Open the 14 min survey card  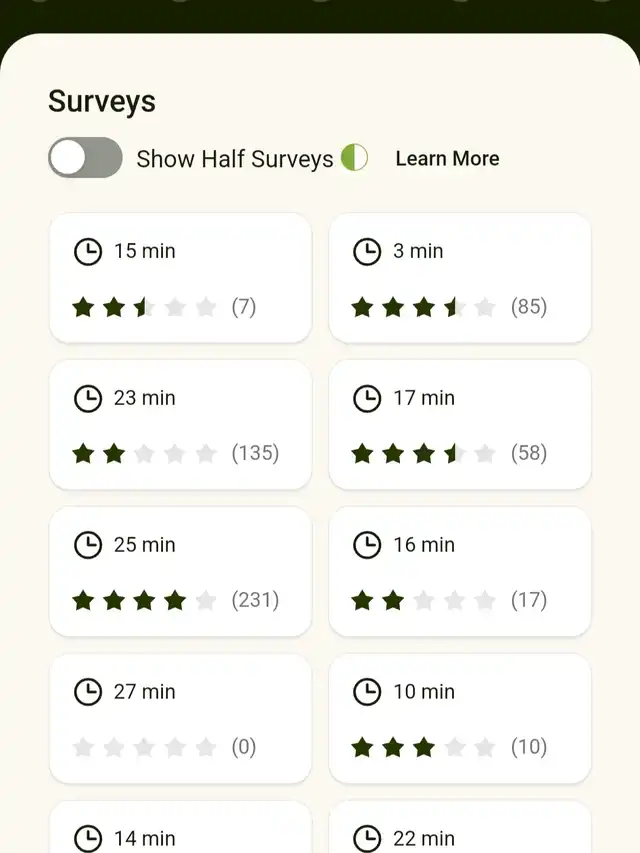click(x=180, y=827)
